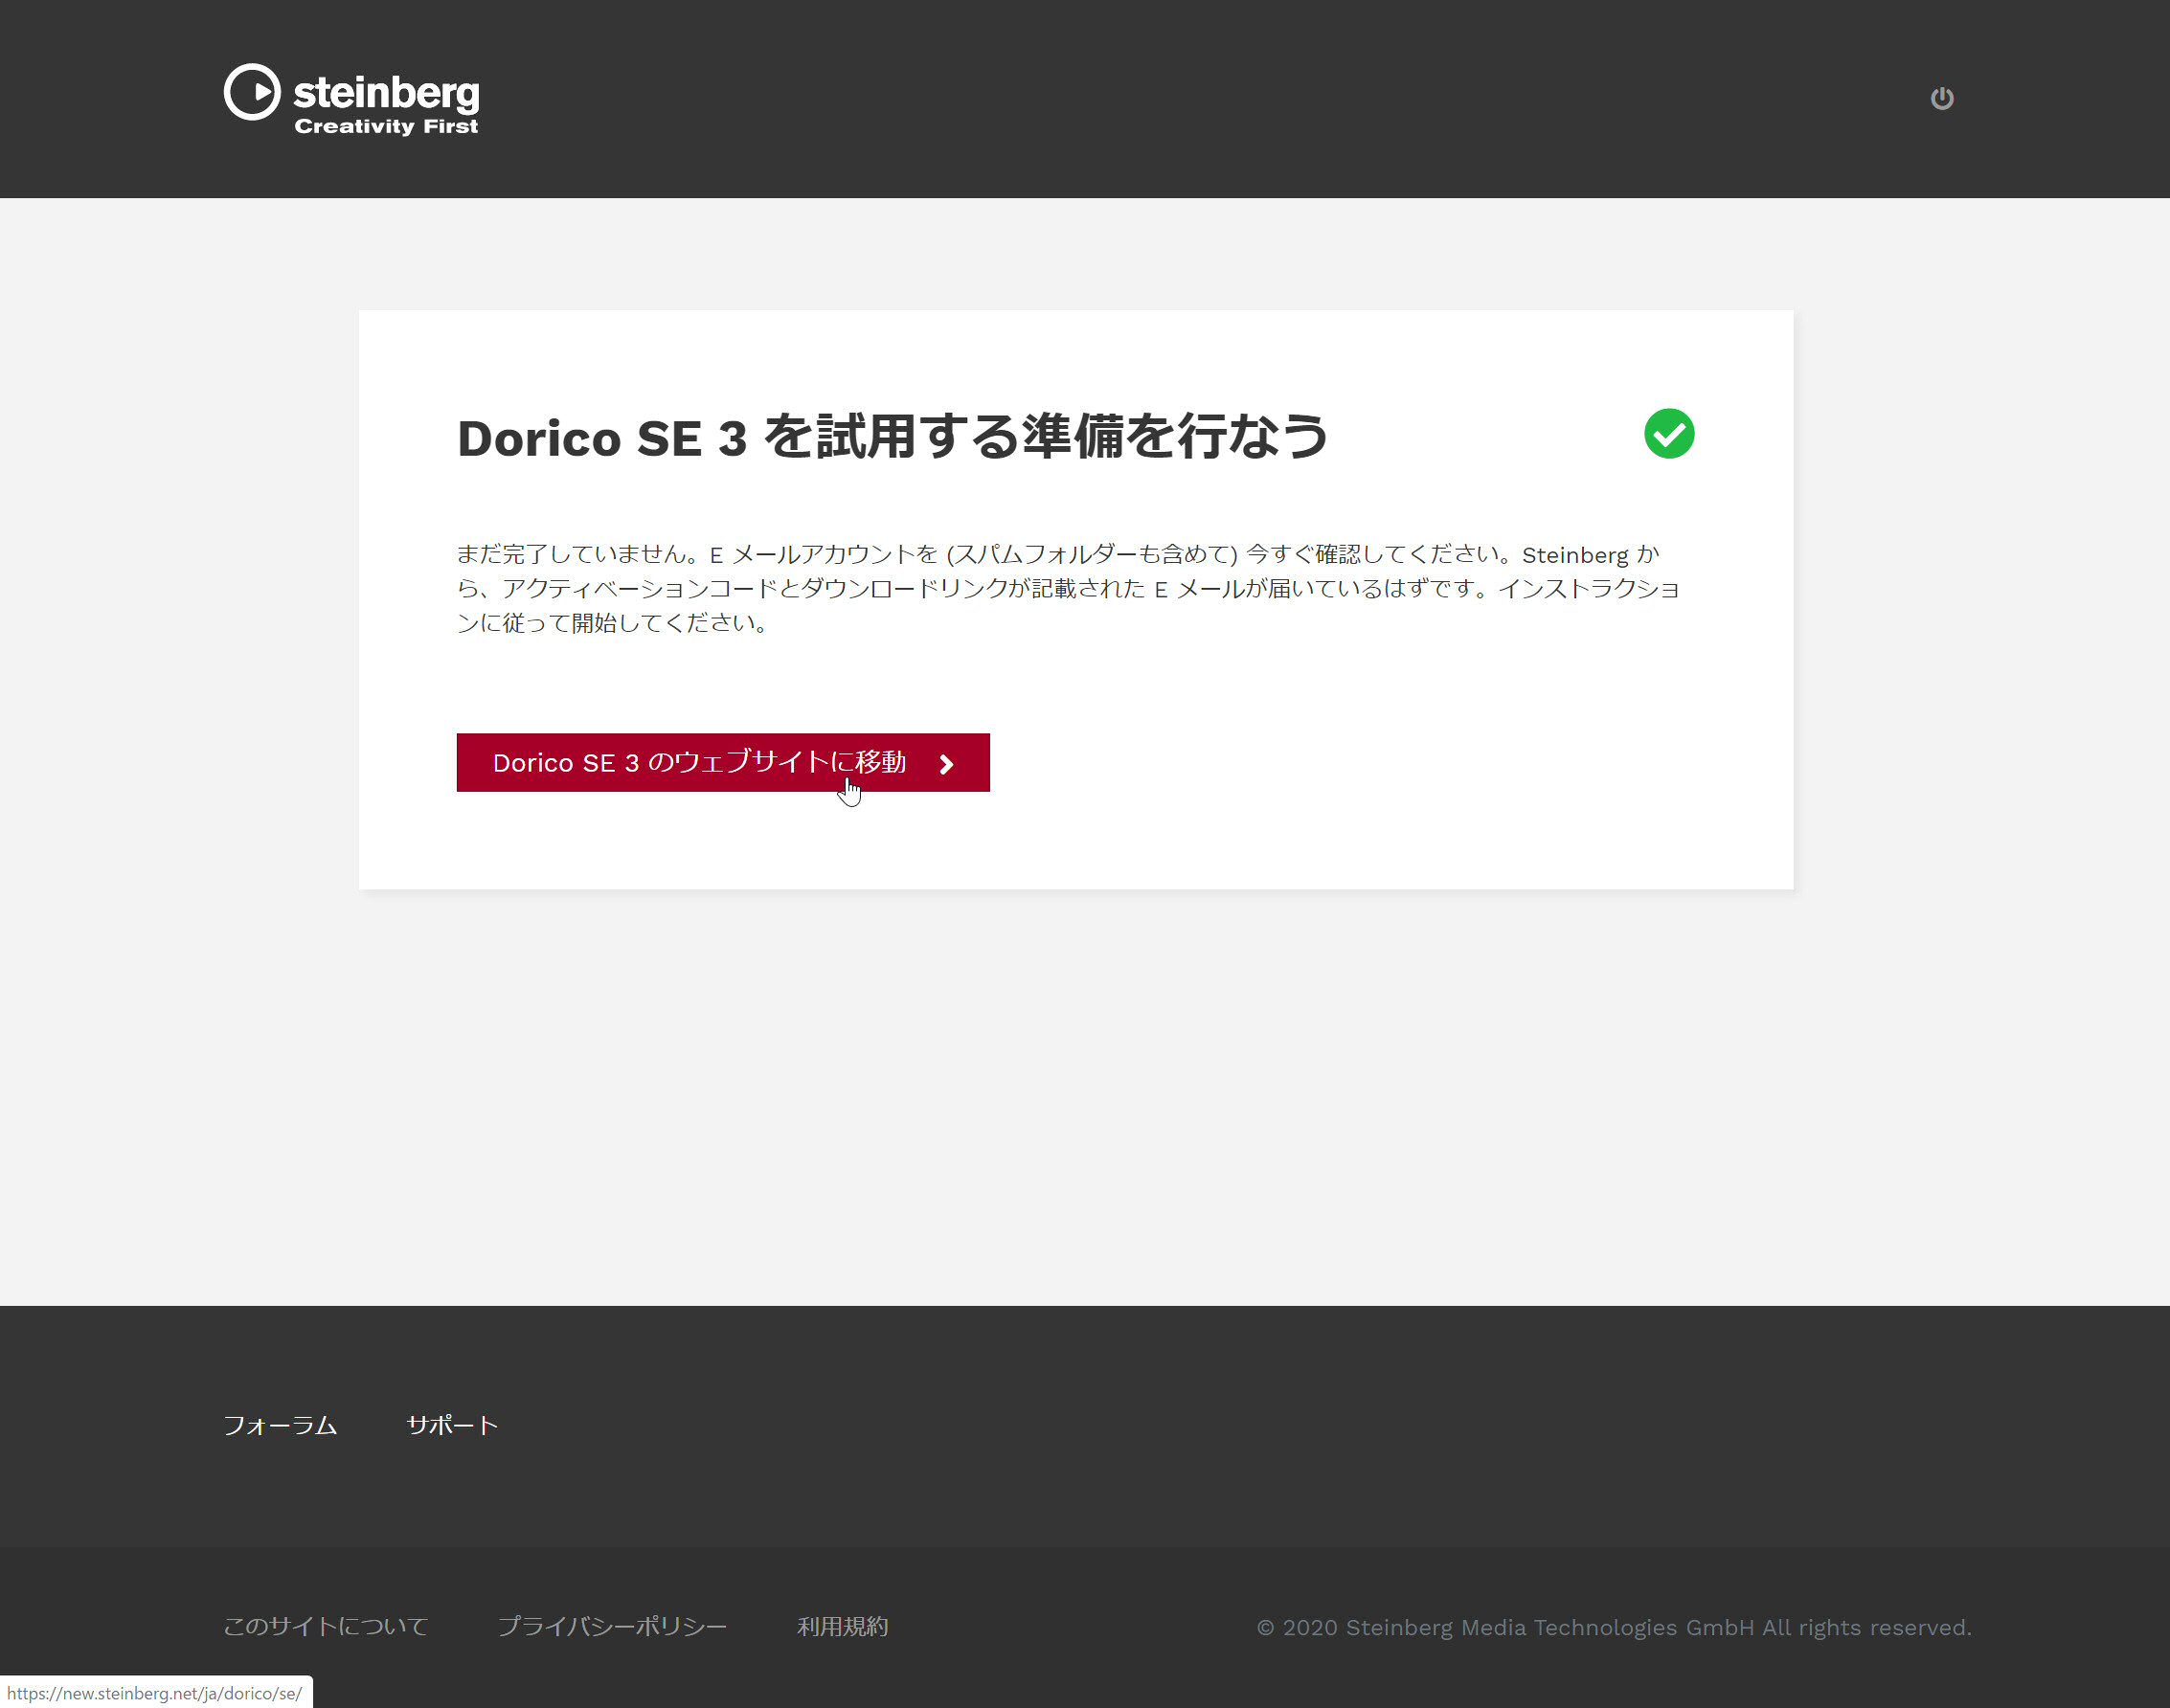Open the 利用規約 link

point(842,1627)
